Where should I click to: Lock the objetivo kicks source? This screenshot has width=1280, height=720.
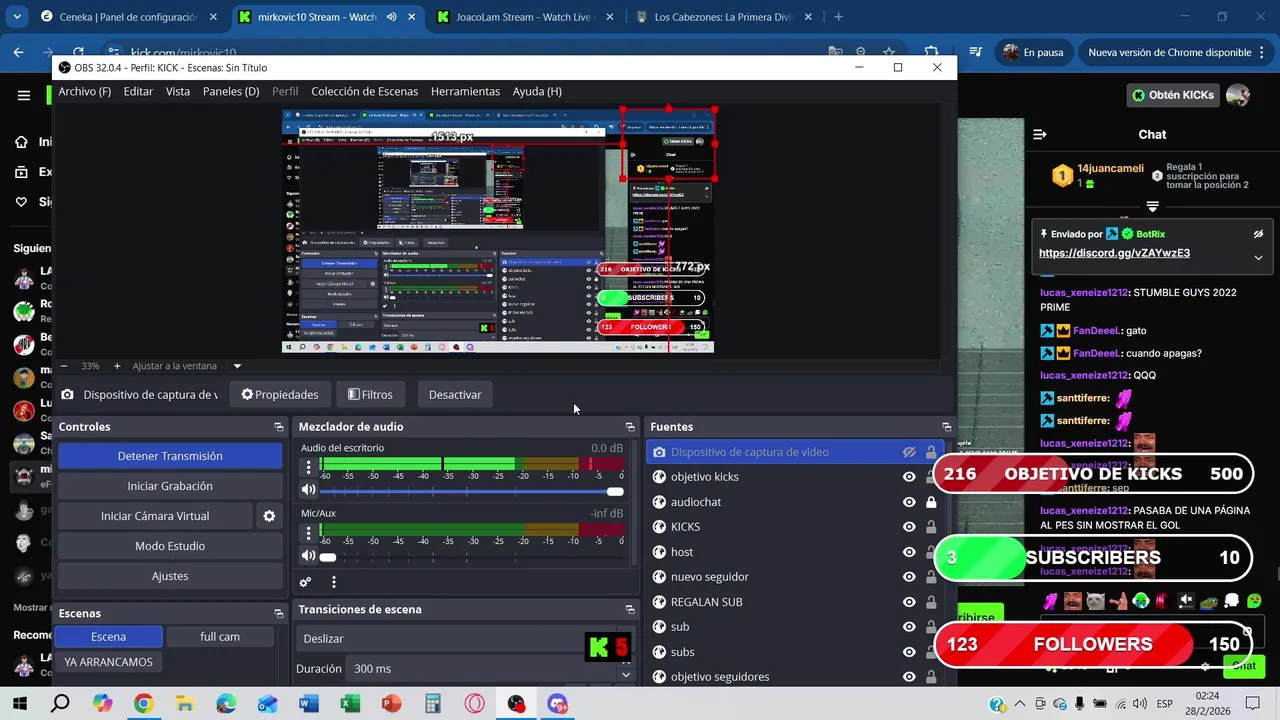931,477
